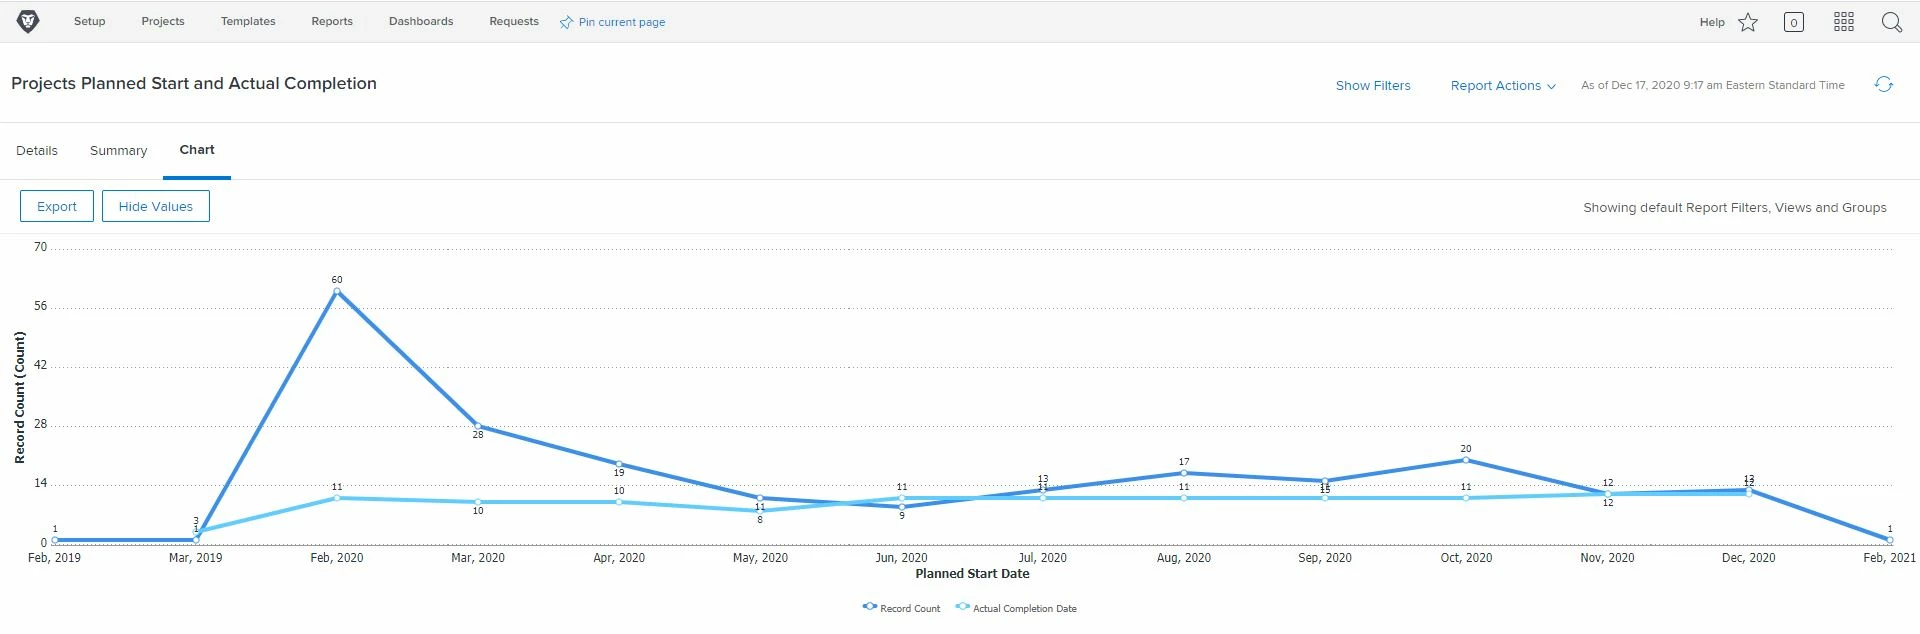
Task: Go to Dashboards navigation item
Action: (421, 21)
